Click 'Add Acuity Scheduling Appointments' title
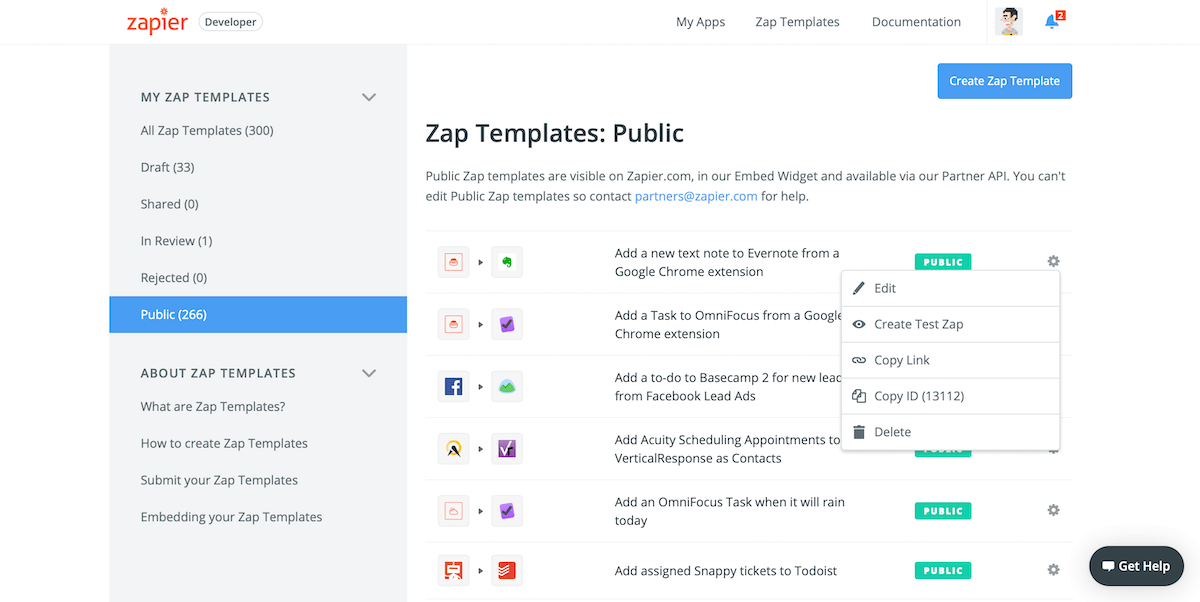This screenshot has width=1200, height=602. coord(727,448)
